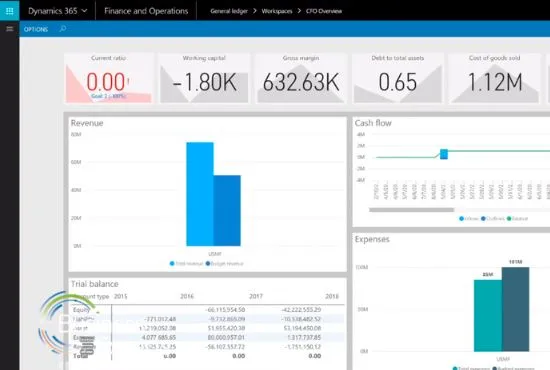Open the Debt to total assets tile
Image resolution: width=550 pixels, height=370 pixels.
pyautogui.click(x=398, y=78)
